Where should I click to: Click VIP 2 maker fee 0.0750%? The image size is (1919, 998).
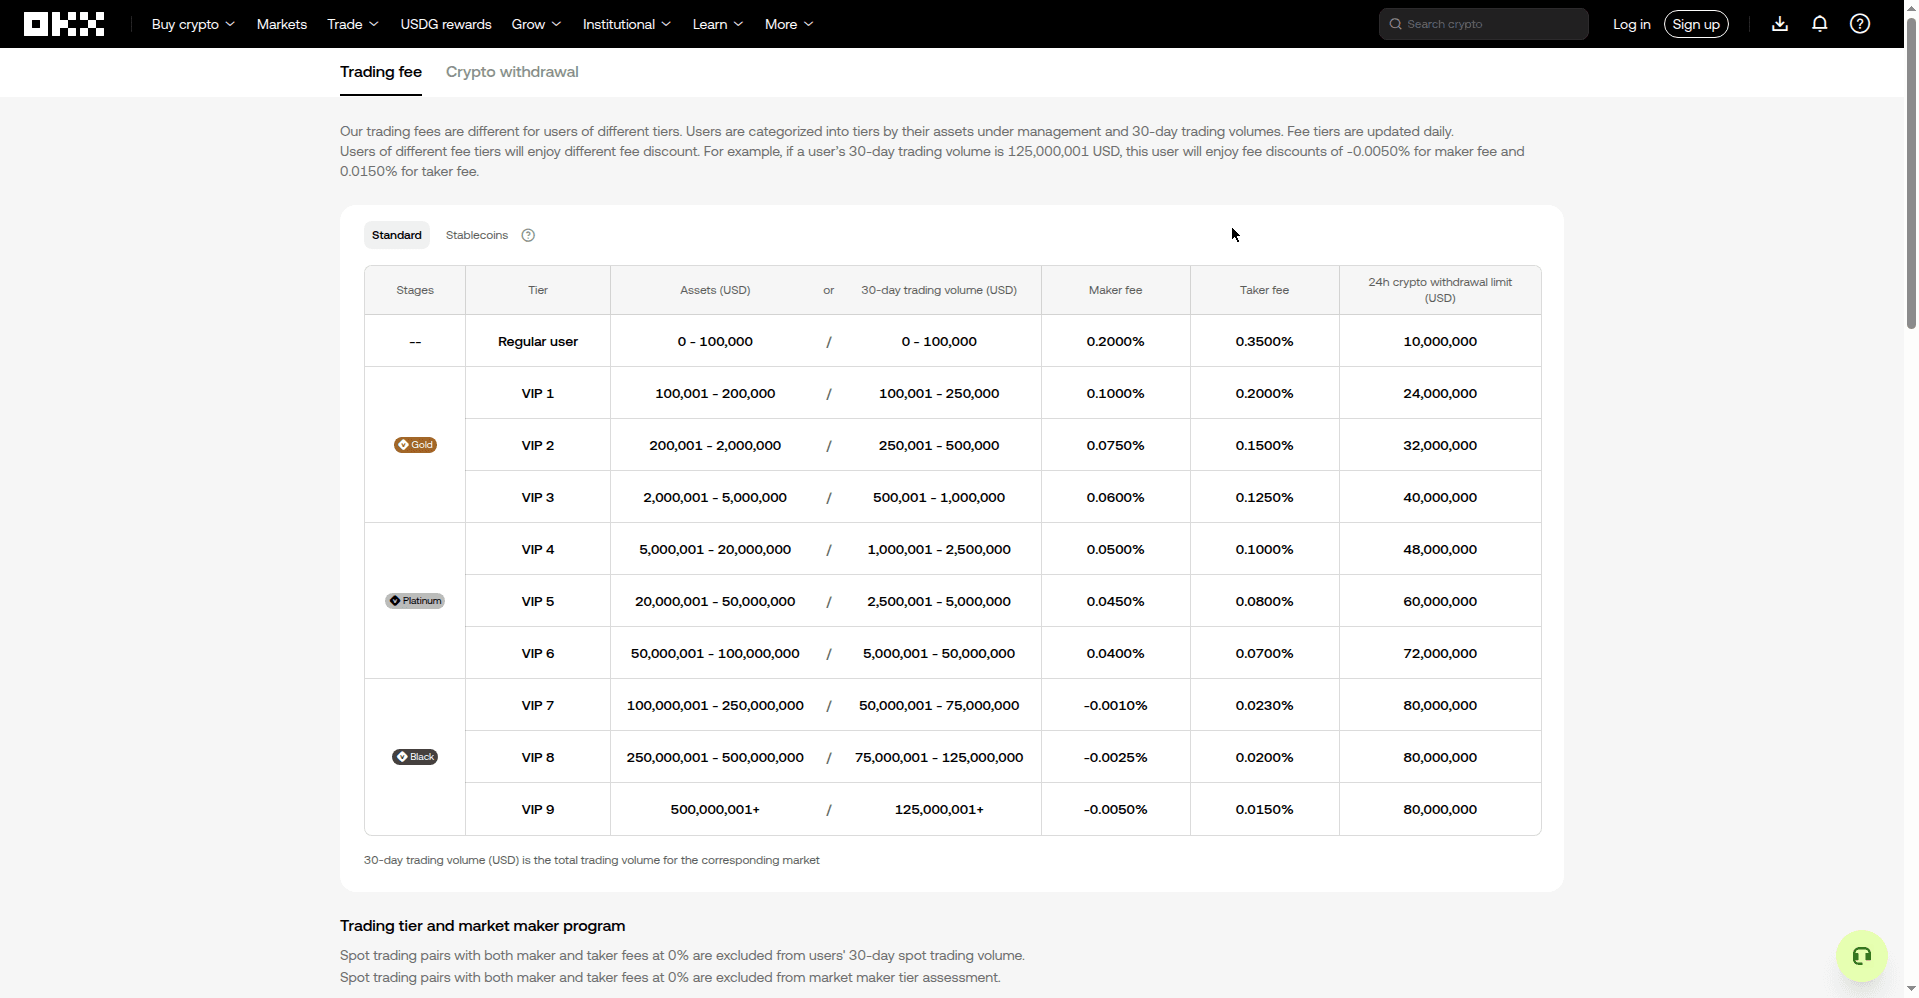click(x=1116, y=445)
